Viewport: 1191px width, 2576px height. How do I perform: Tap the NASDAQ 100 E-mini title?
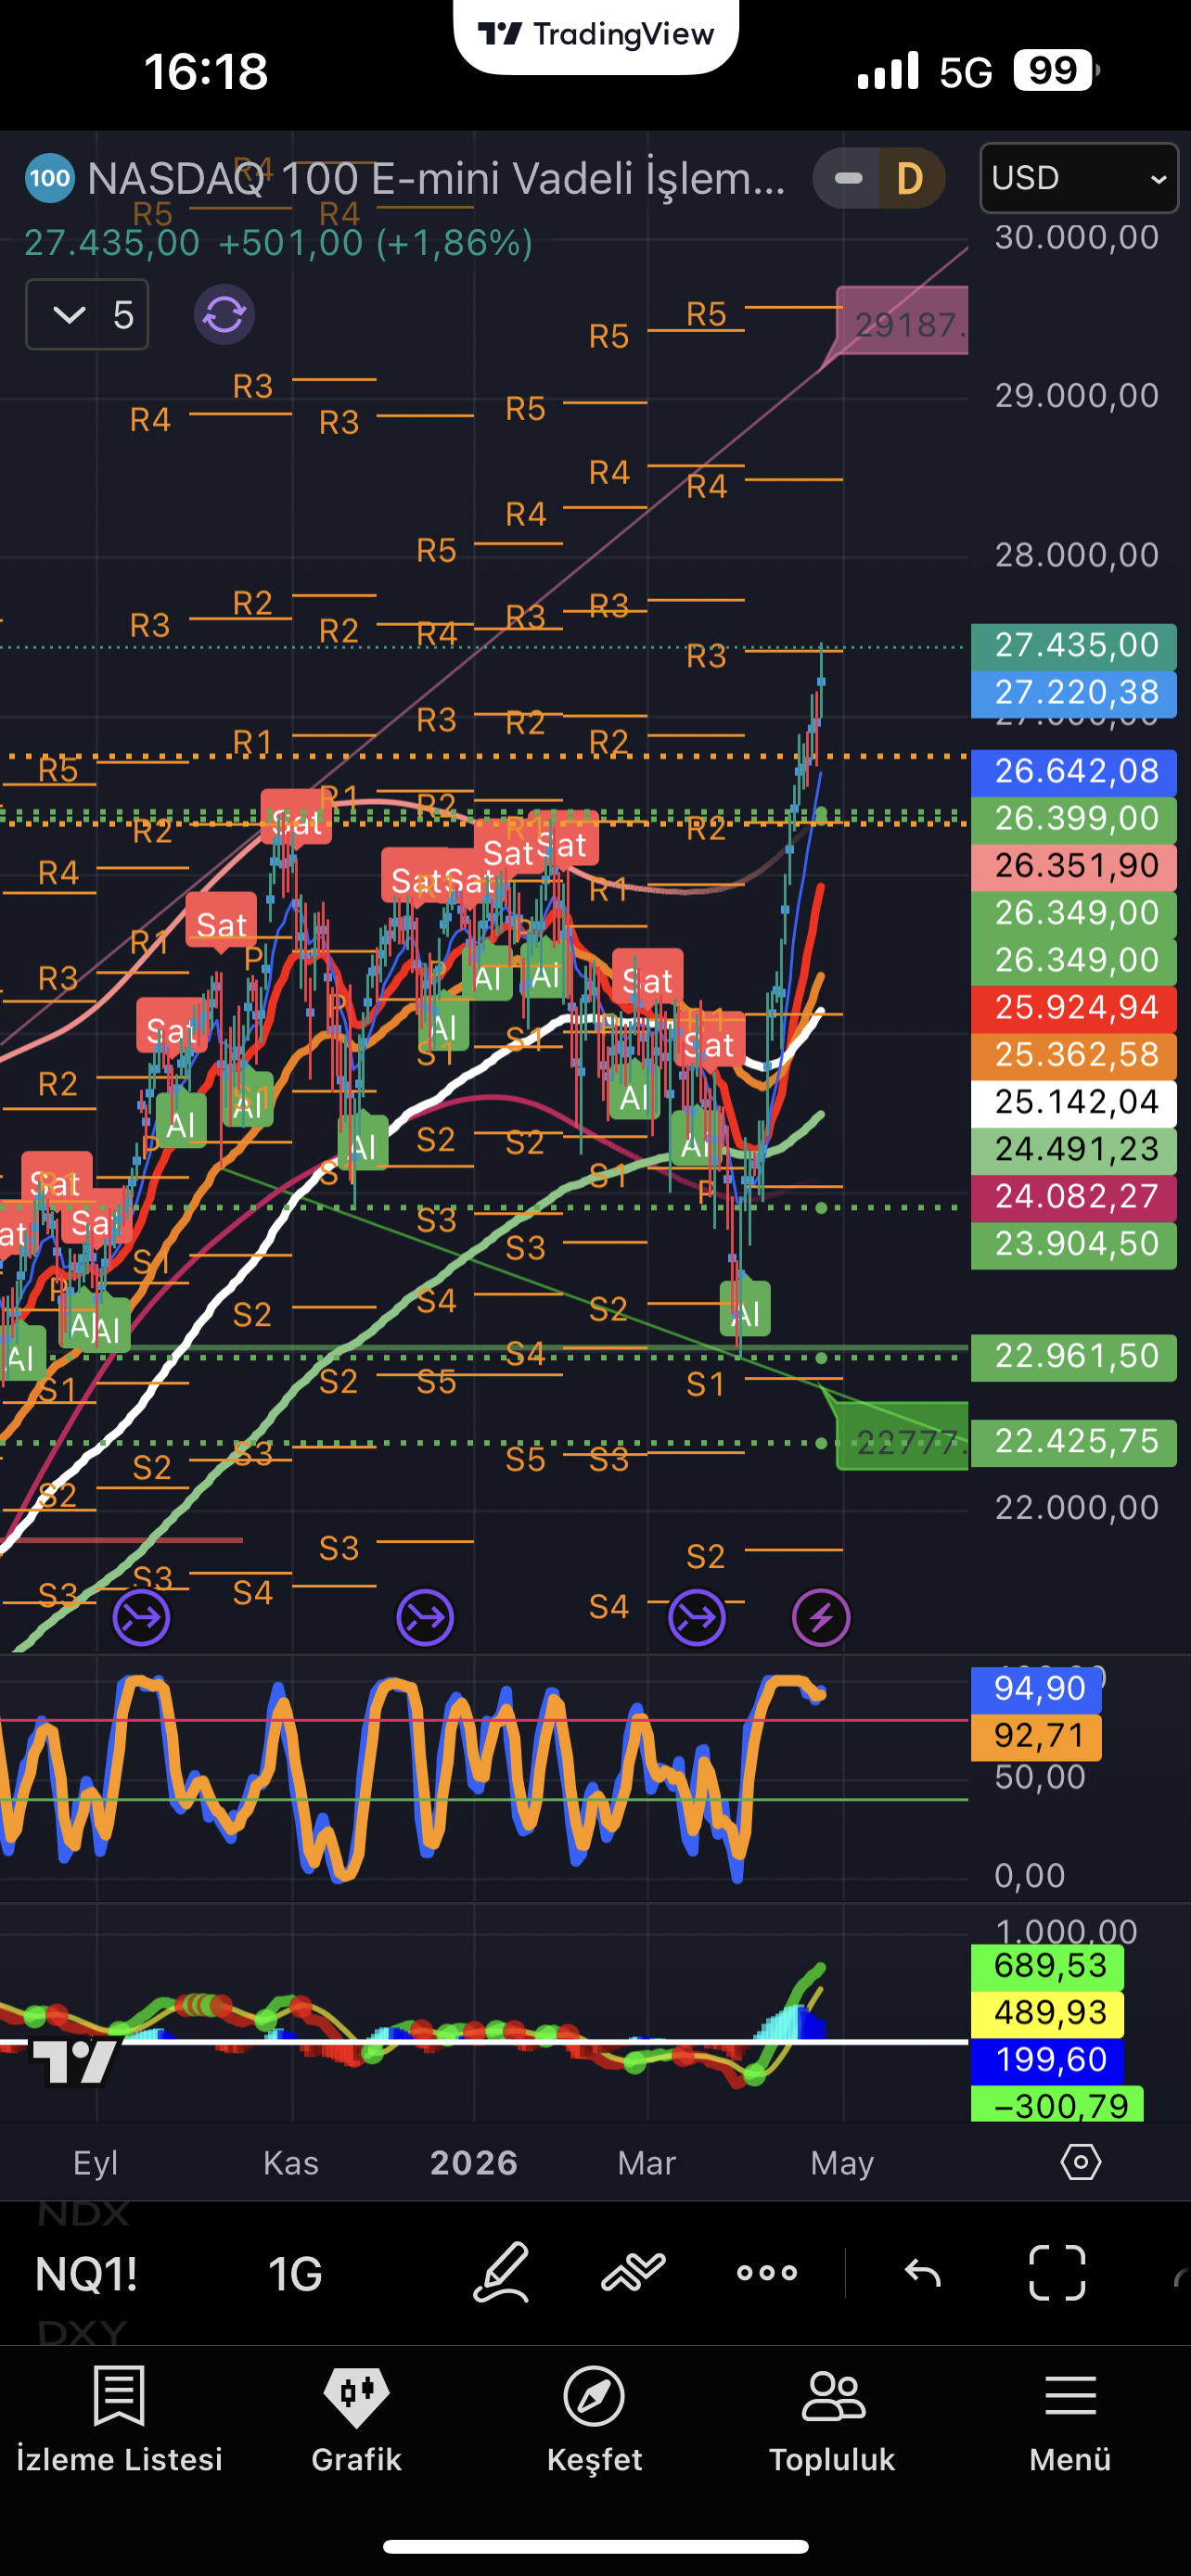436,179
